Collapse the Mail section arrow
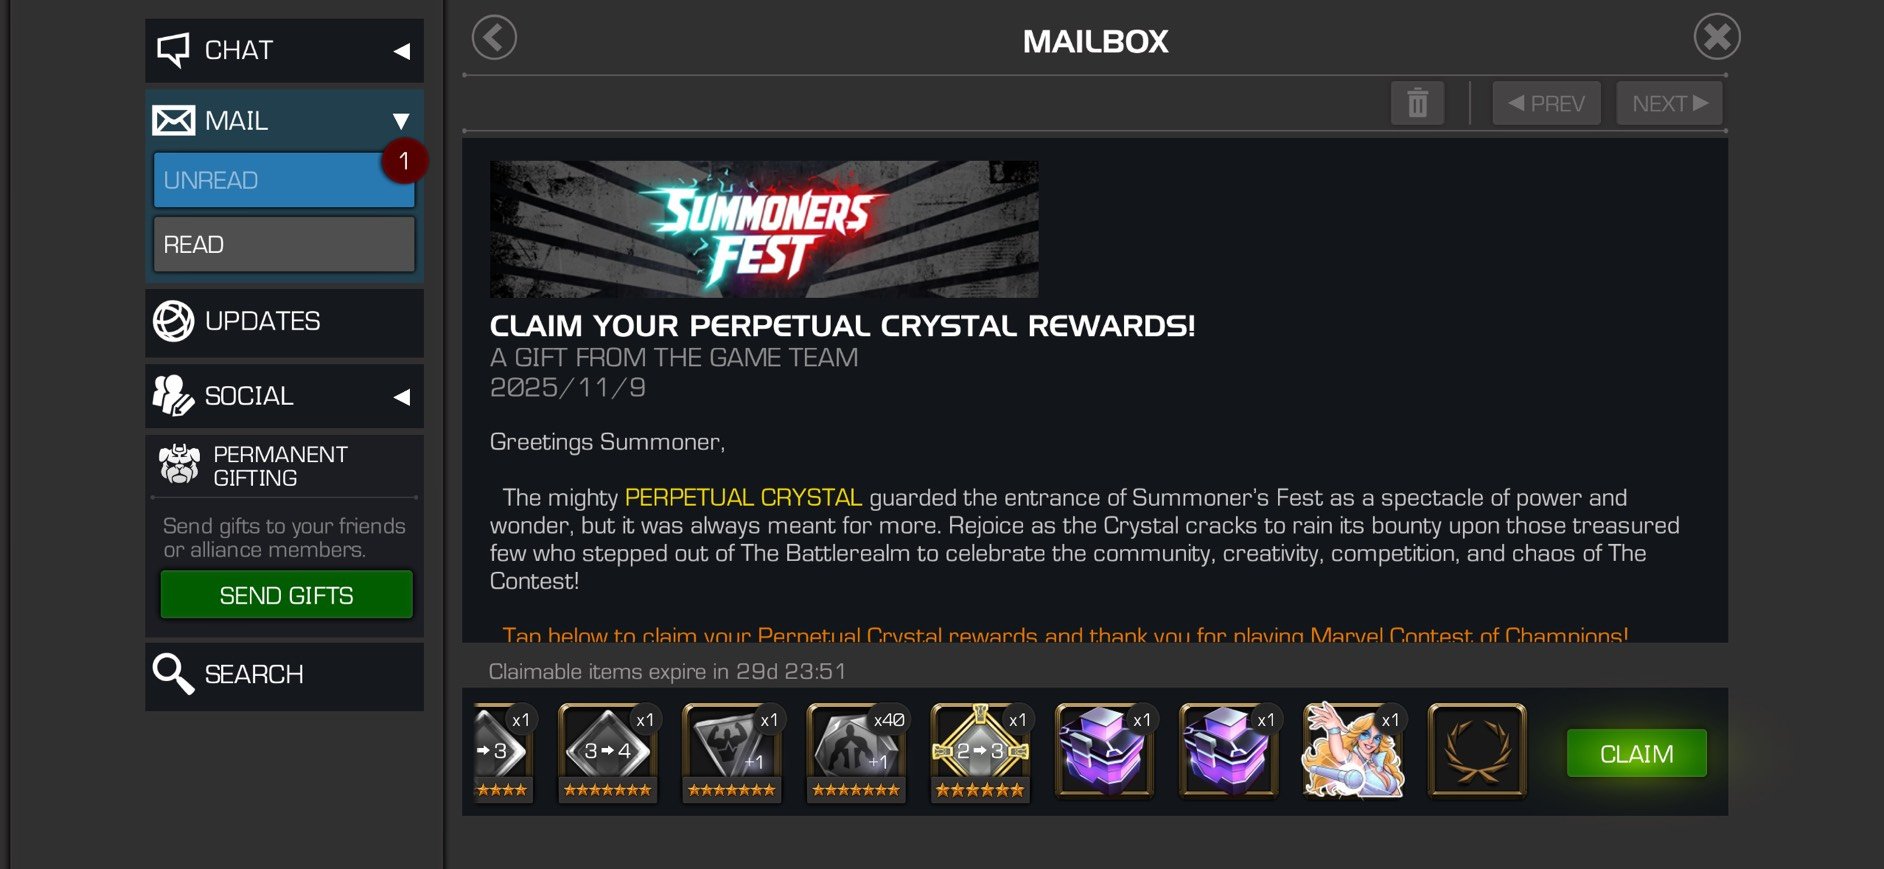The width and height of the screenshot is (1884, 869). pos(401,121)
